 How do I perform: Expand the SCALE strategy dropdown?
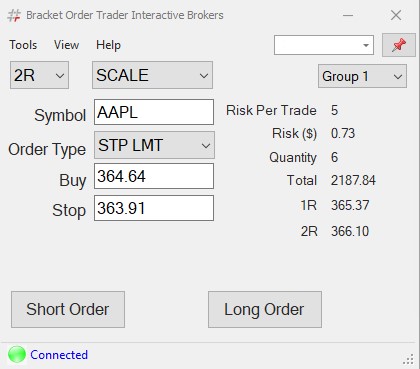pyautogui.click(x=152, y=75)
